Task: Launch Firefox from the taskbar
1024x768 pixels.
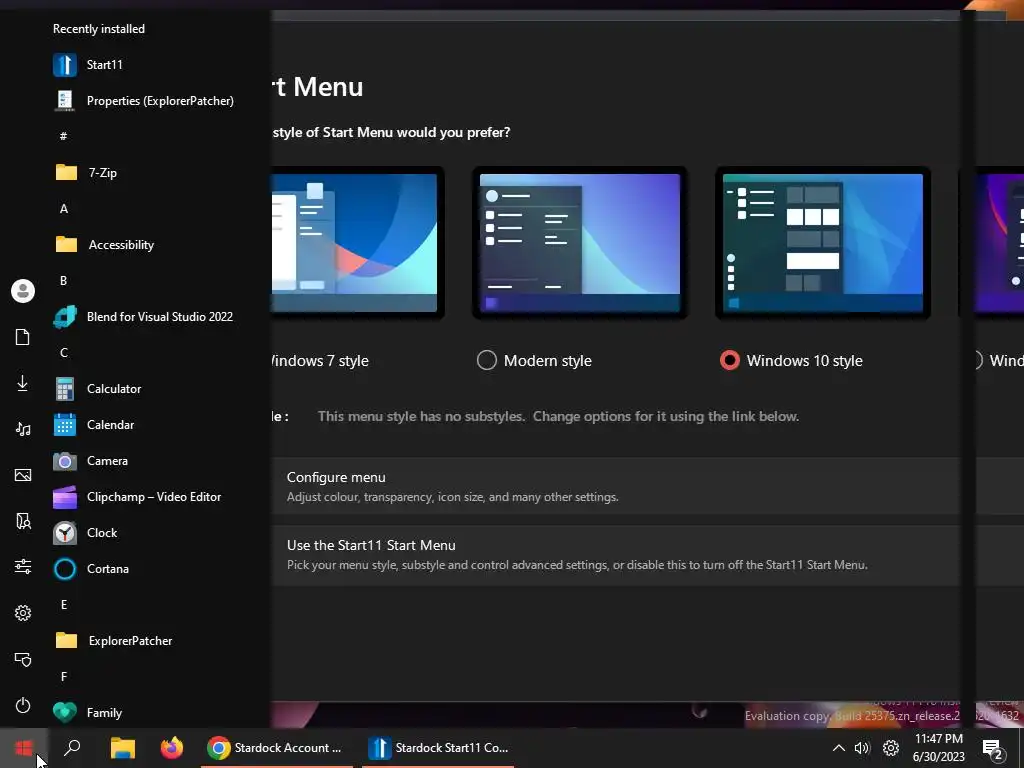Action: [172, 748]
